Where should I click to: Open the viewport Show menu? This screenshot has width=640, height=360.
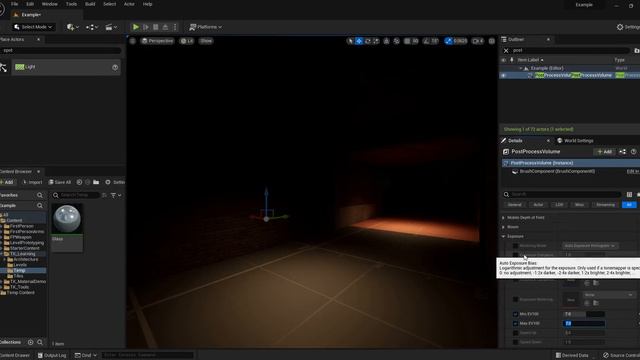pyautogui.click(x=206, y=41)
